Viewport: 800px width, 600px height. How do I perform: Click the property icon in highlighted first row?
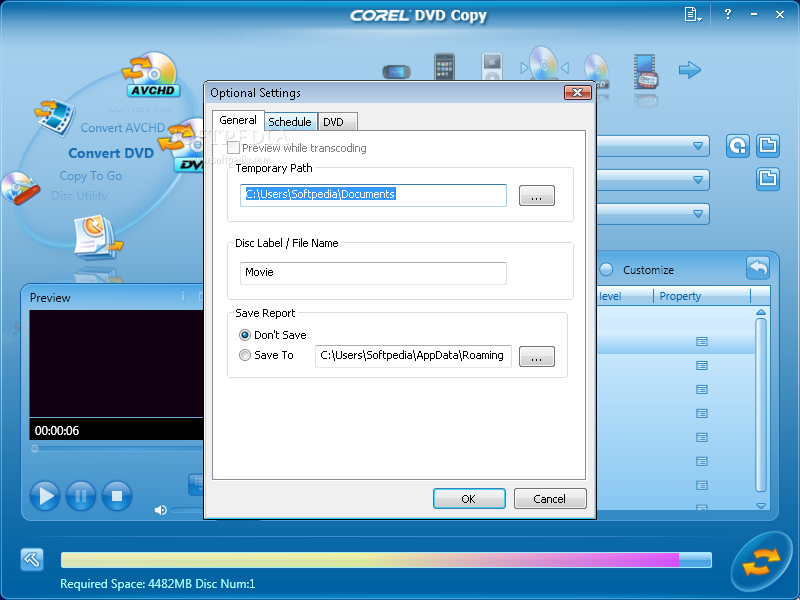coord(702,341)
